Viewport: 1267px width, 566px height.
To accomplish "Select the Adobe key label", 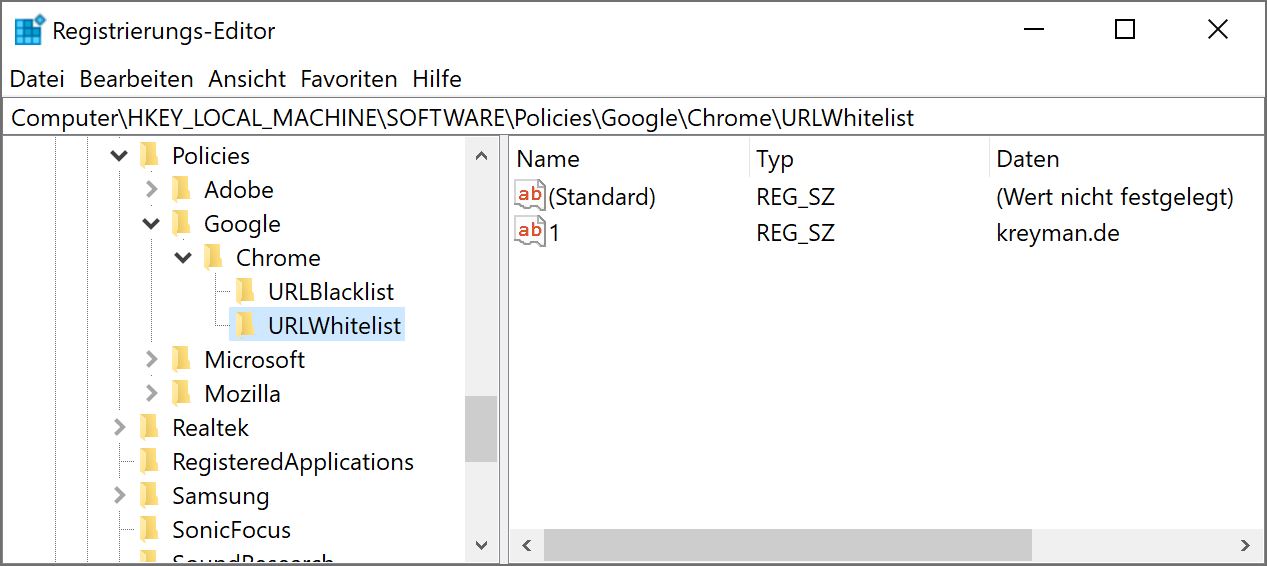I will pyautogui.click(x=239, y=190).
